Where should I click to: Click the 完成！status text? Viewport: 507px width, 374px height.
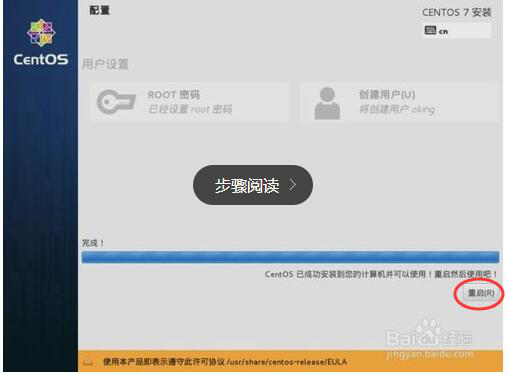(93, 243)
